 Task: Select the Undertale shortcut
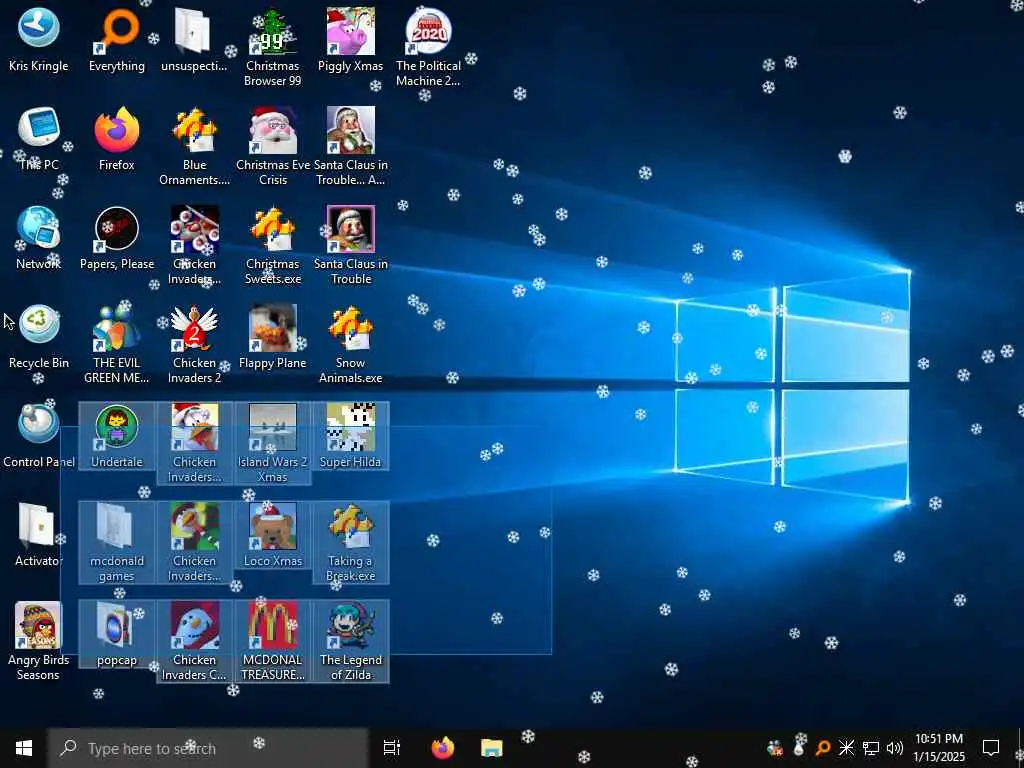pyautogui.click(x=116, y=436)
